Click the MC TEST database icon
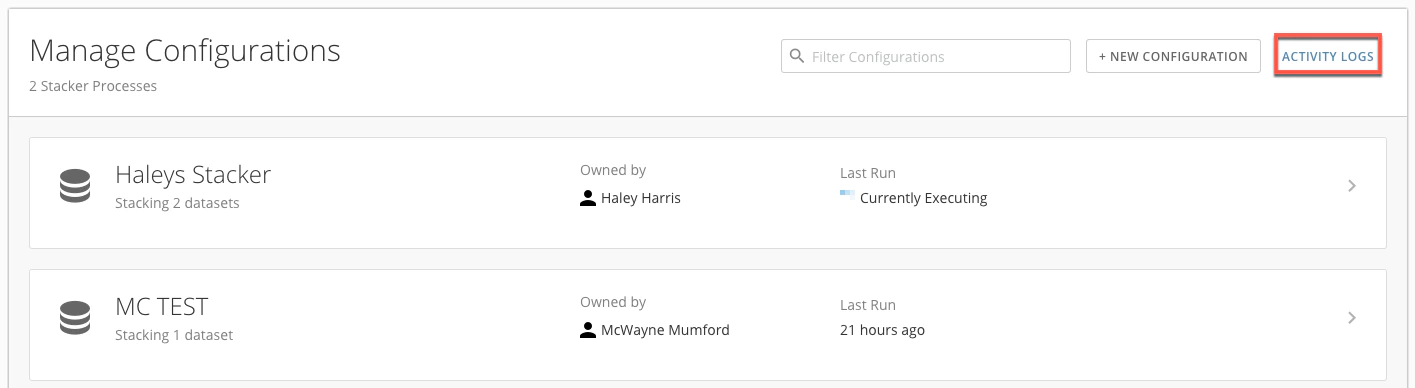The image size is (1415, 388). click(x=75, y=317)
